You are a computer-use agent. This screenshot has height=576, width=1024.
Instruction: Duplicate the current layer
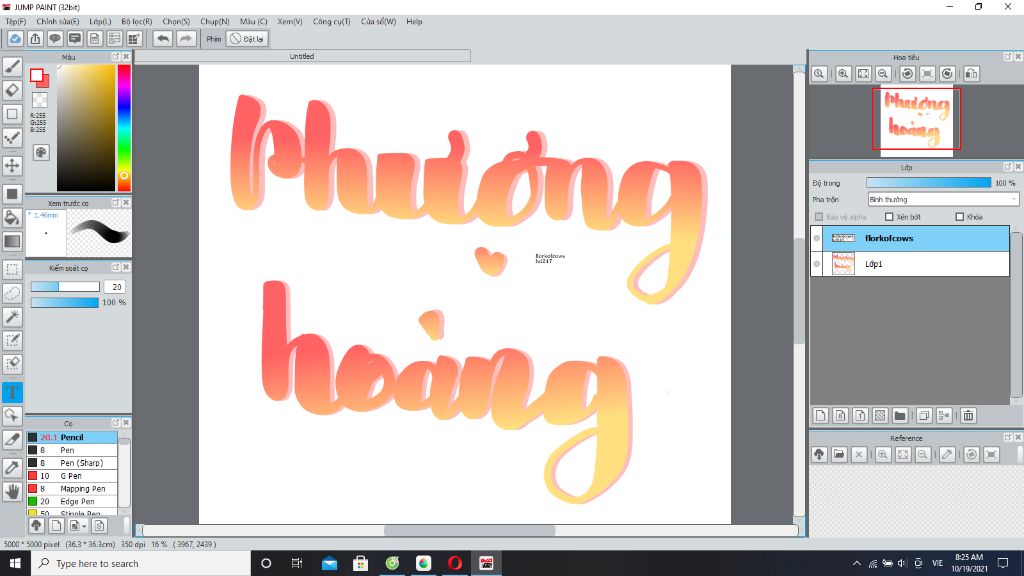tap(923, 415)
